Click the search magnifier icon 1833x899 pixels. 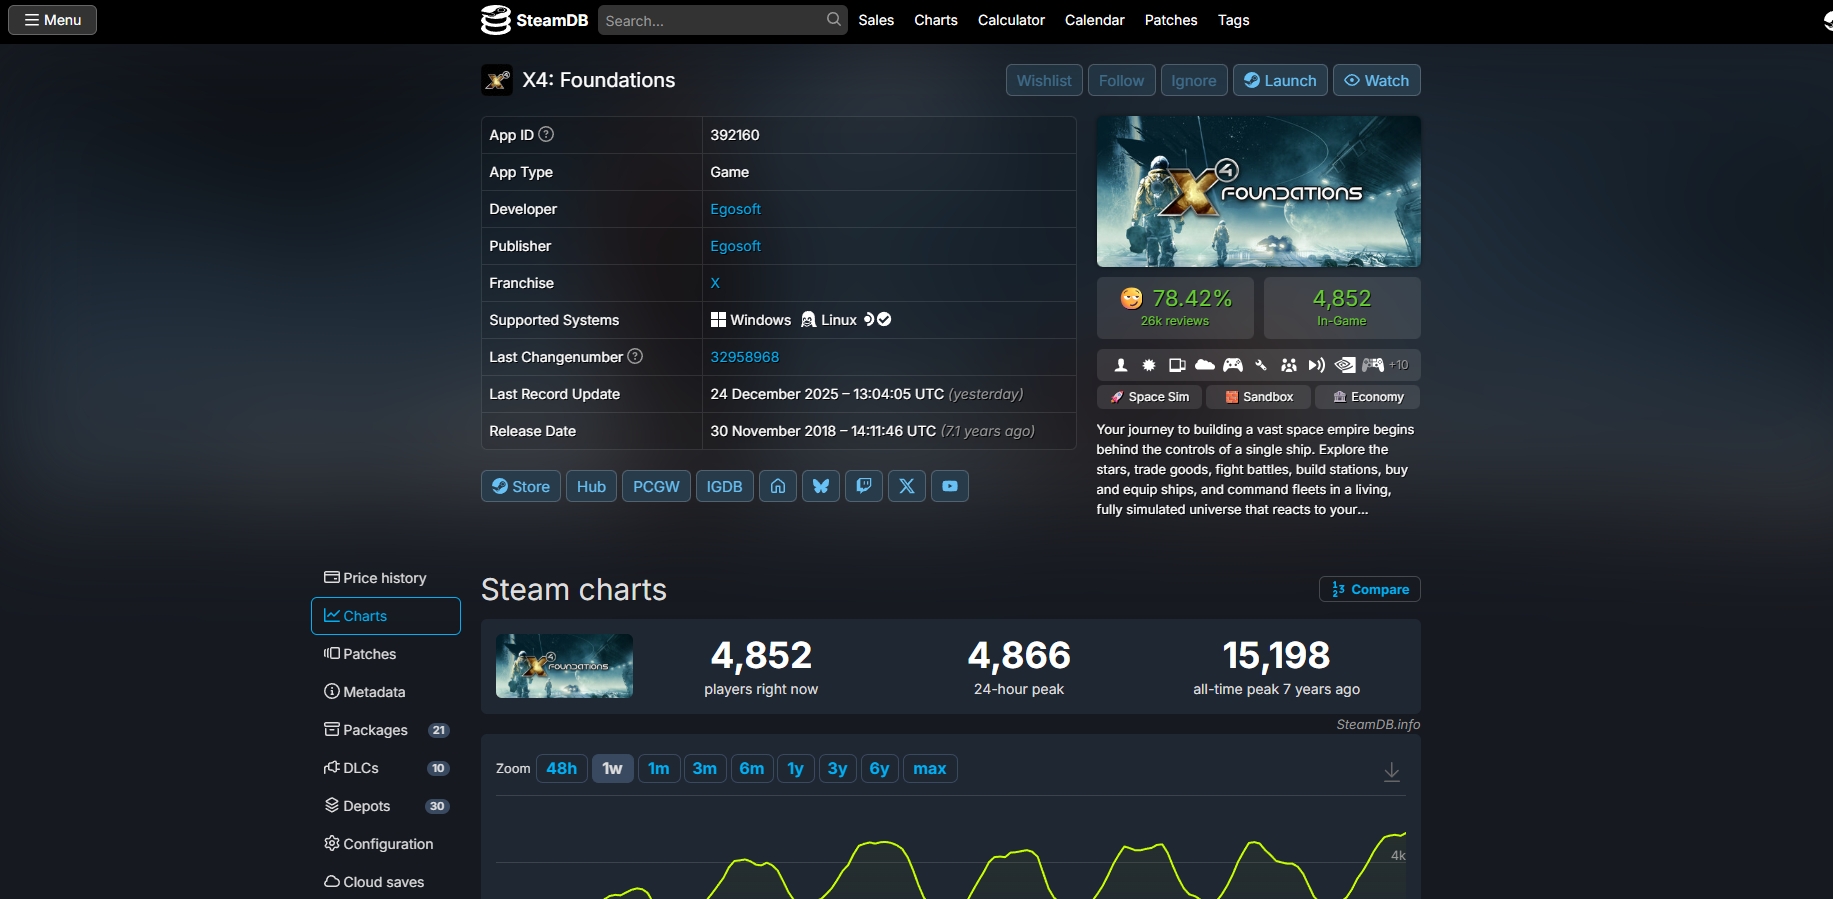(834, 20)
